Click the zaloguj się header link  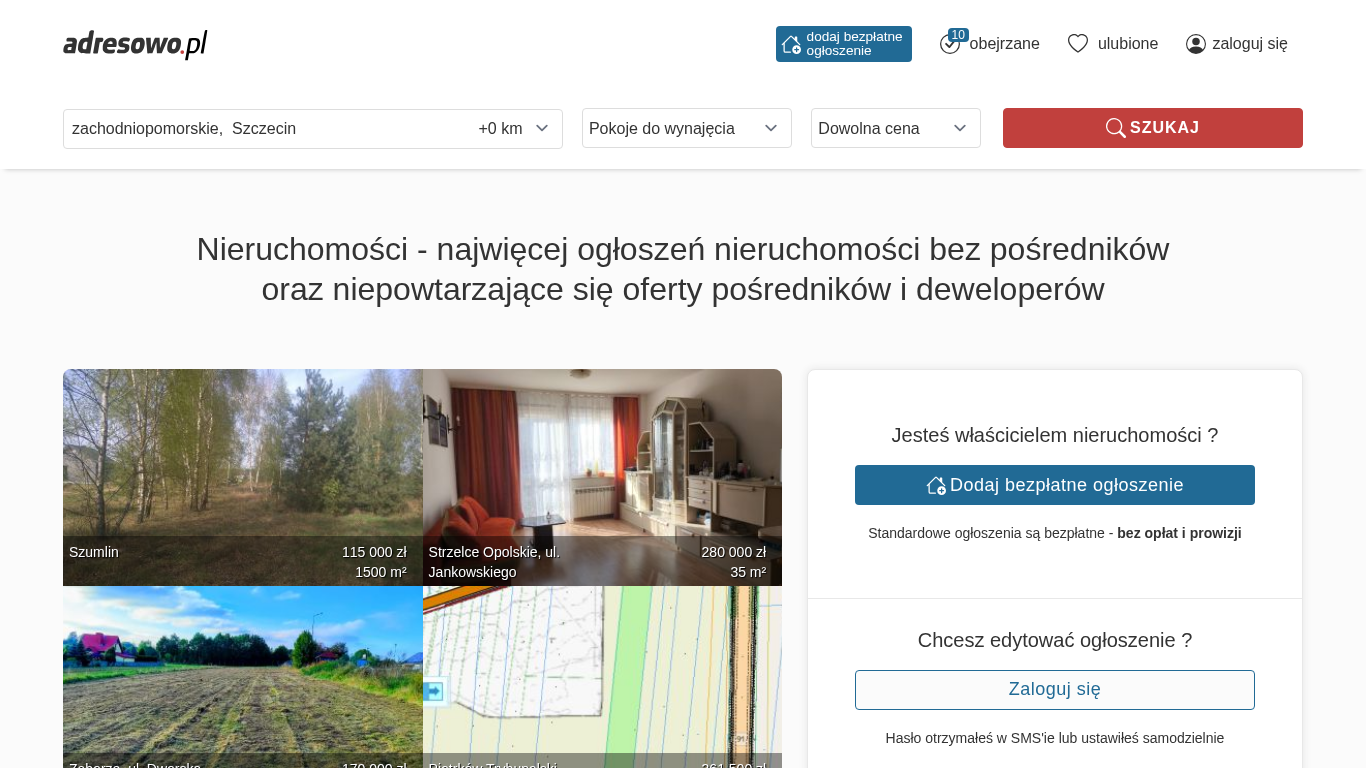(1249, 44)
